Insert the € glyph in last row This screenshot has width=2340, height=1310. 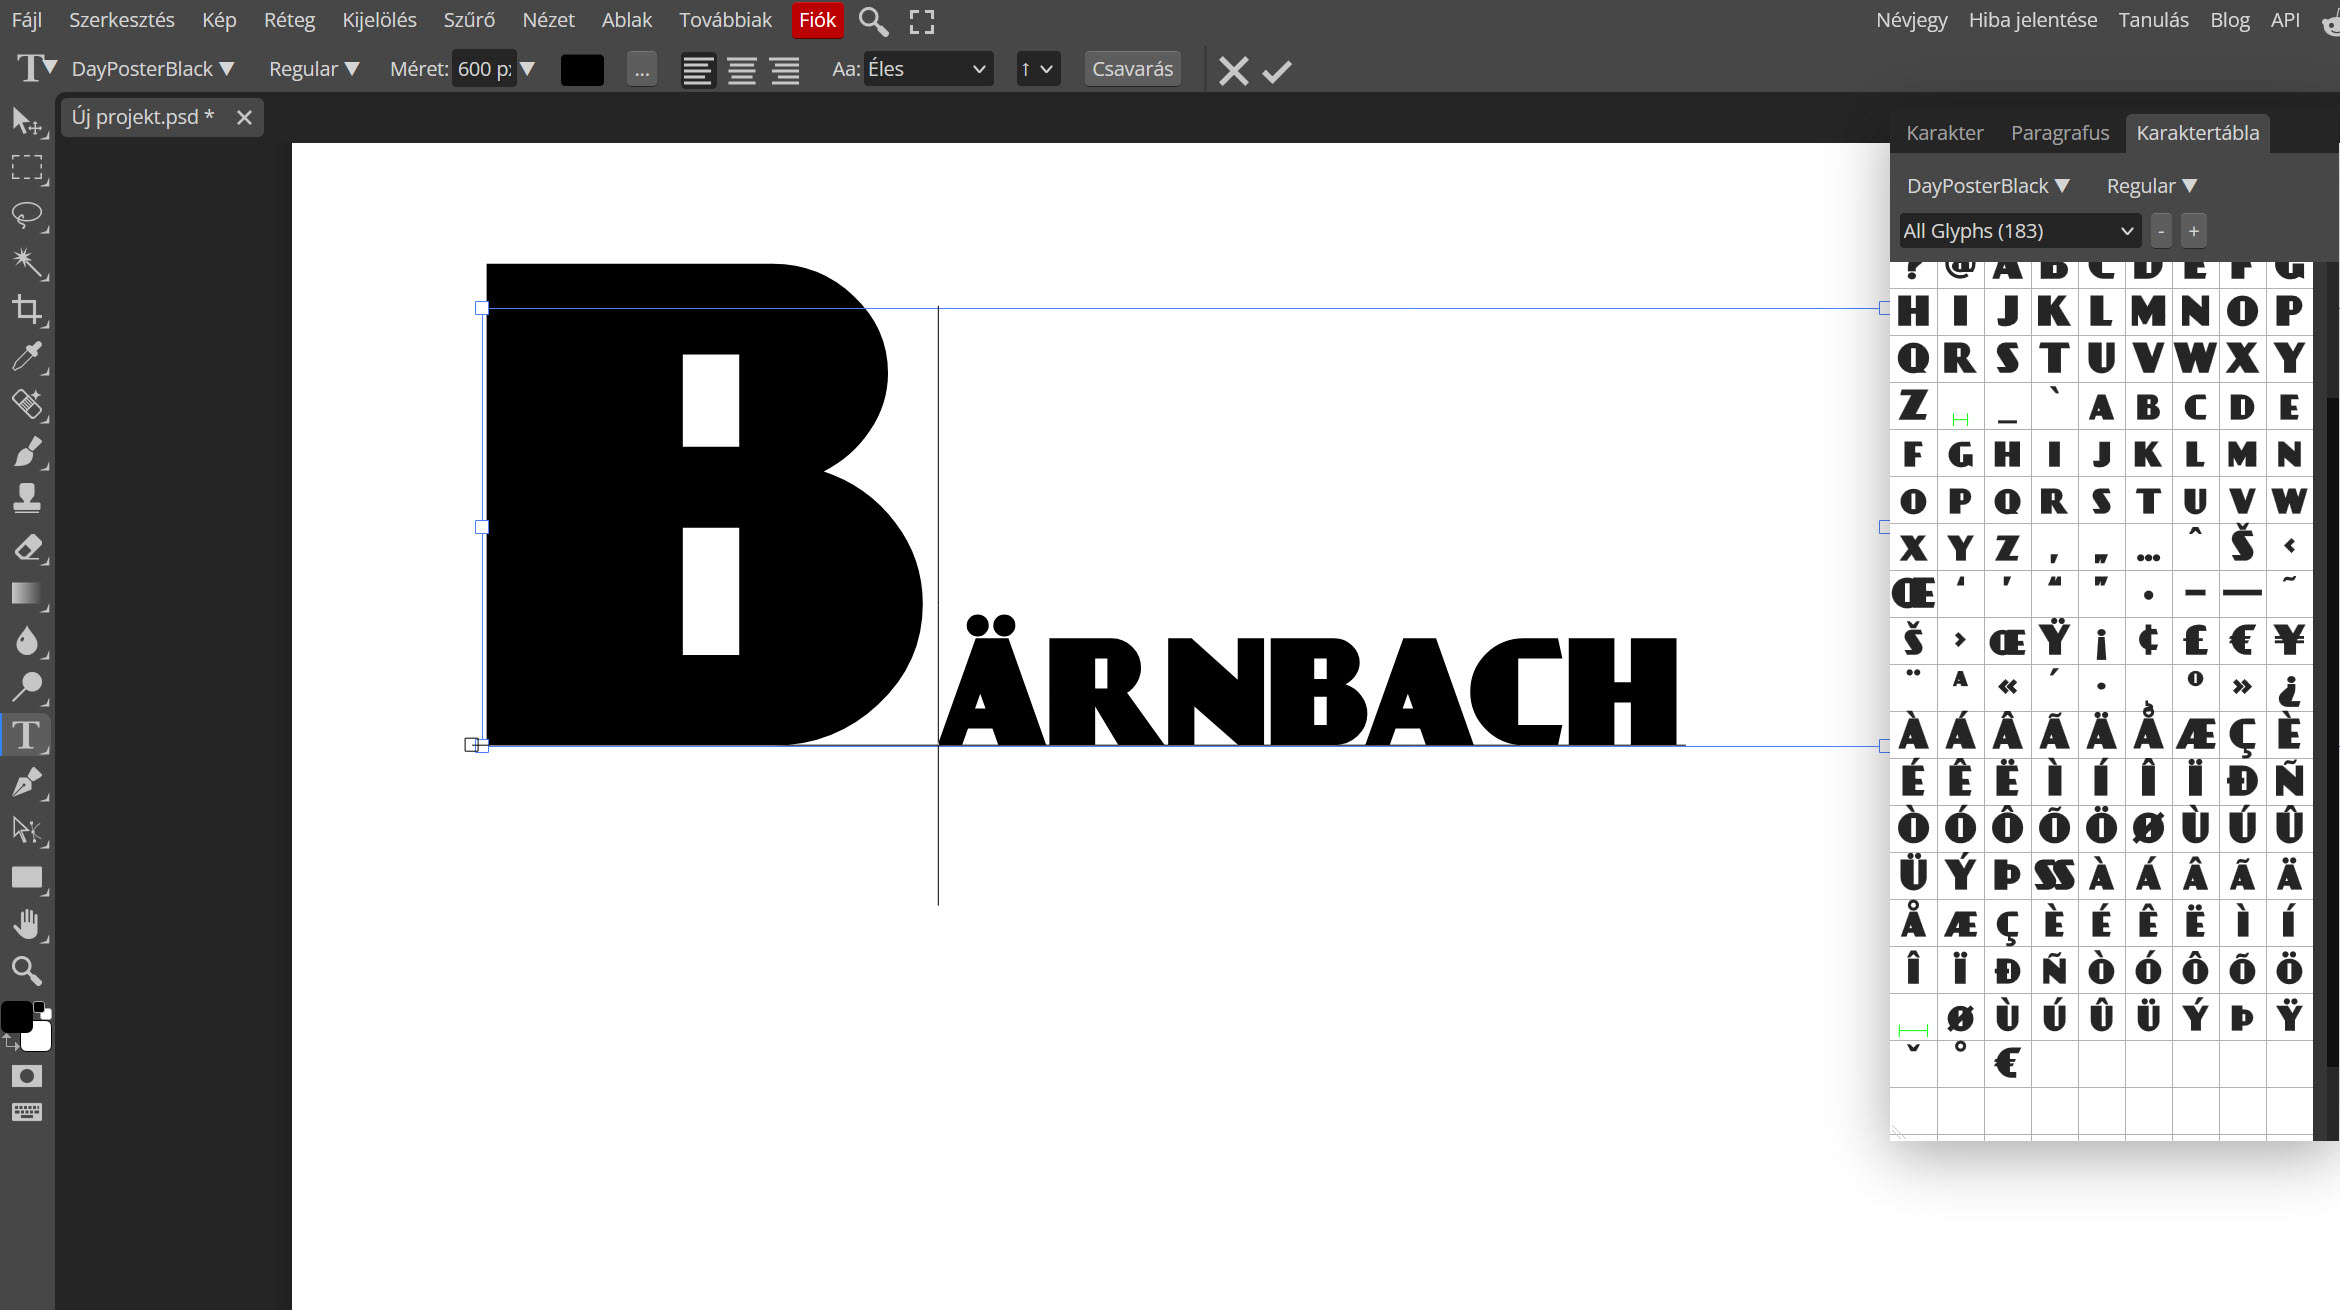[x=2007, y=1063]
